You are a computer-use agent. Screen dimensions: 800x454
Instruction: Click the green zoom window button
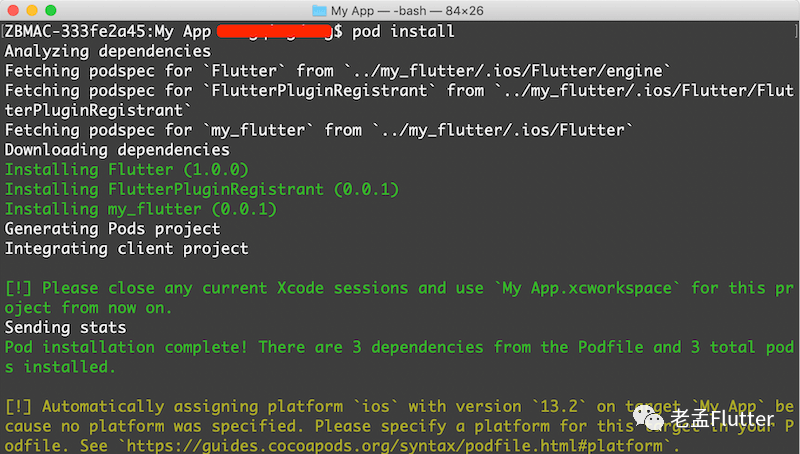click(x=51, y=10)
